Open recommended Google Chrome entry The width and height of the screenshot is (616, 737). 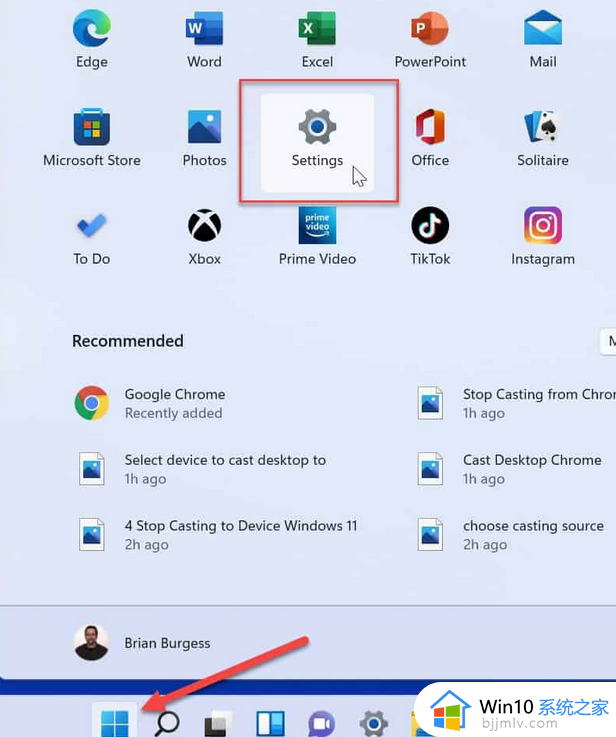click(150, 403)
